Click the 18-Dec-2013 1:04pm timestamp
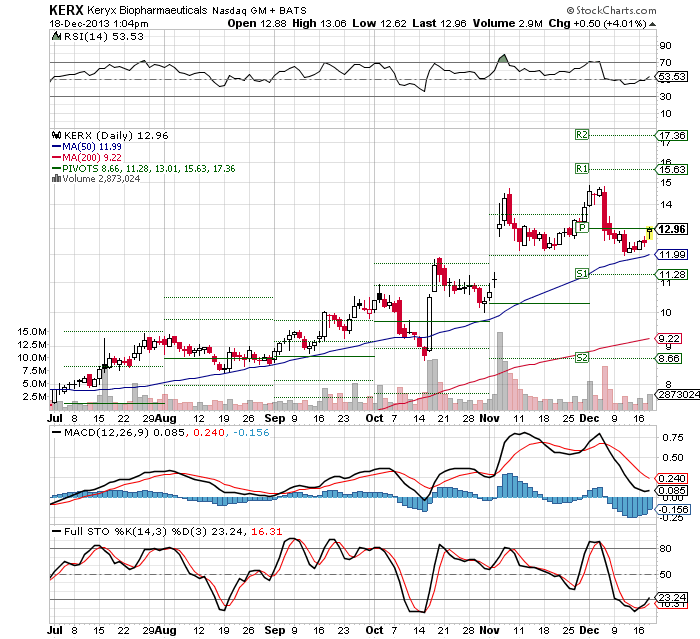This screenshot has width=700, height=639. (x=99, y=24)
